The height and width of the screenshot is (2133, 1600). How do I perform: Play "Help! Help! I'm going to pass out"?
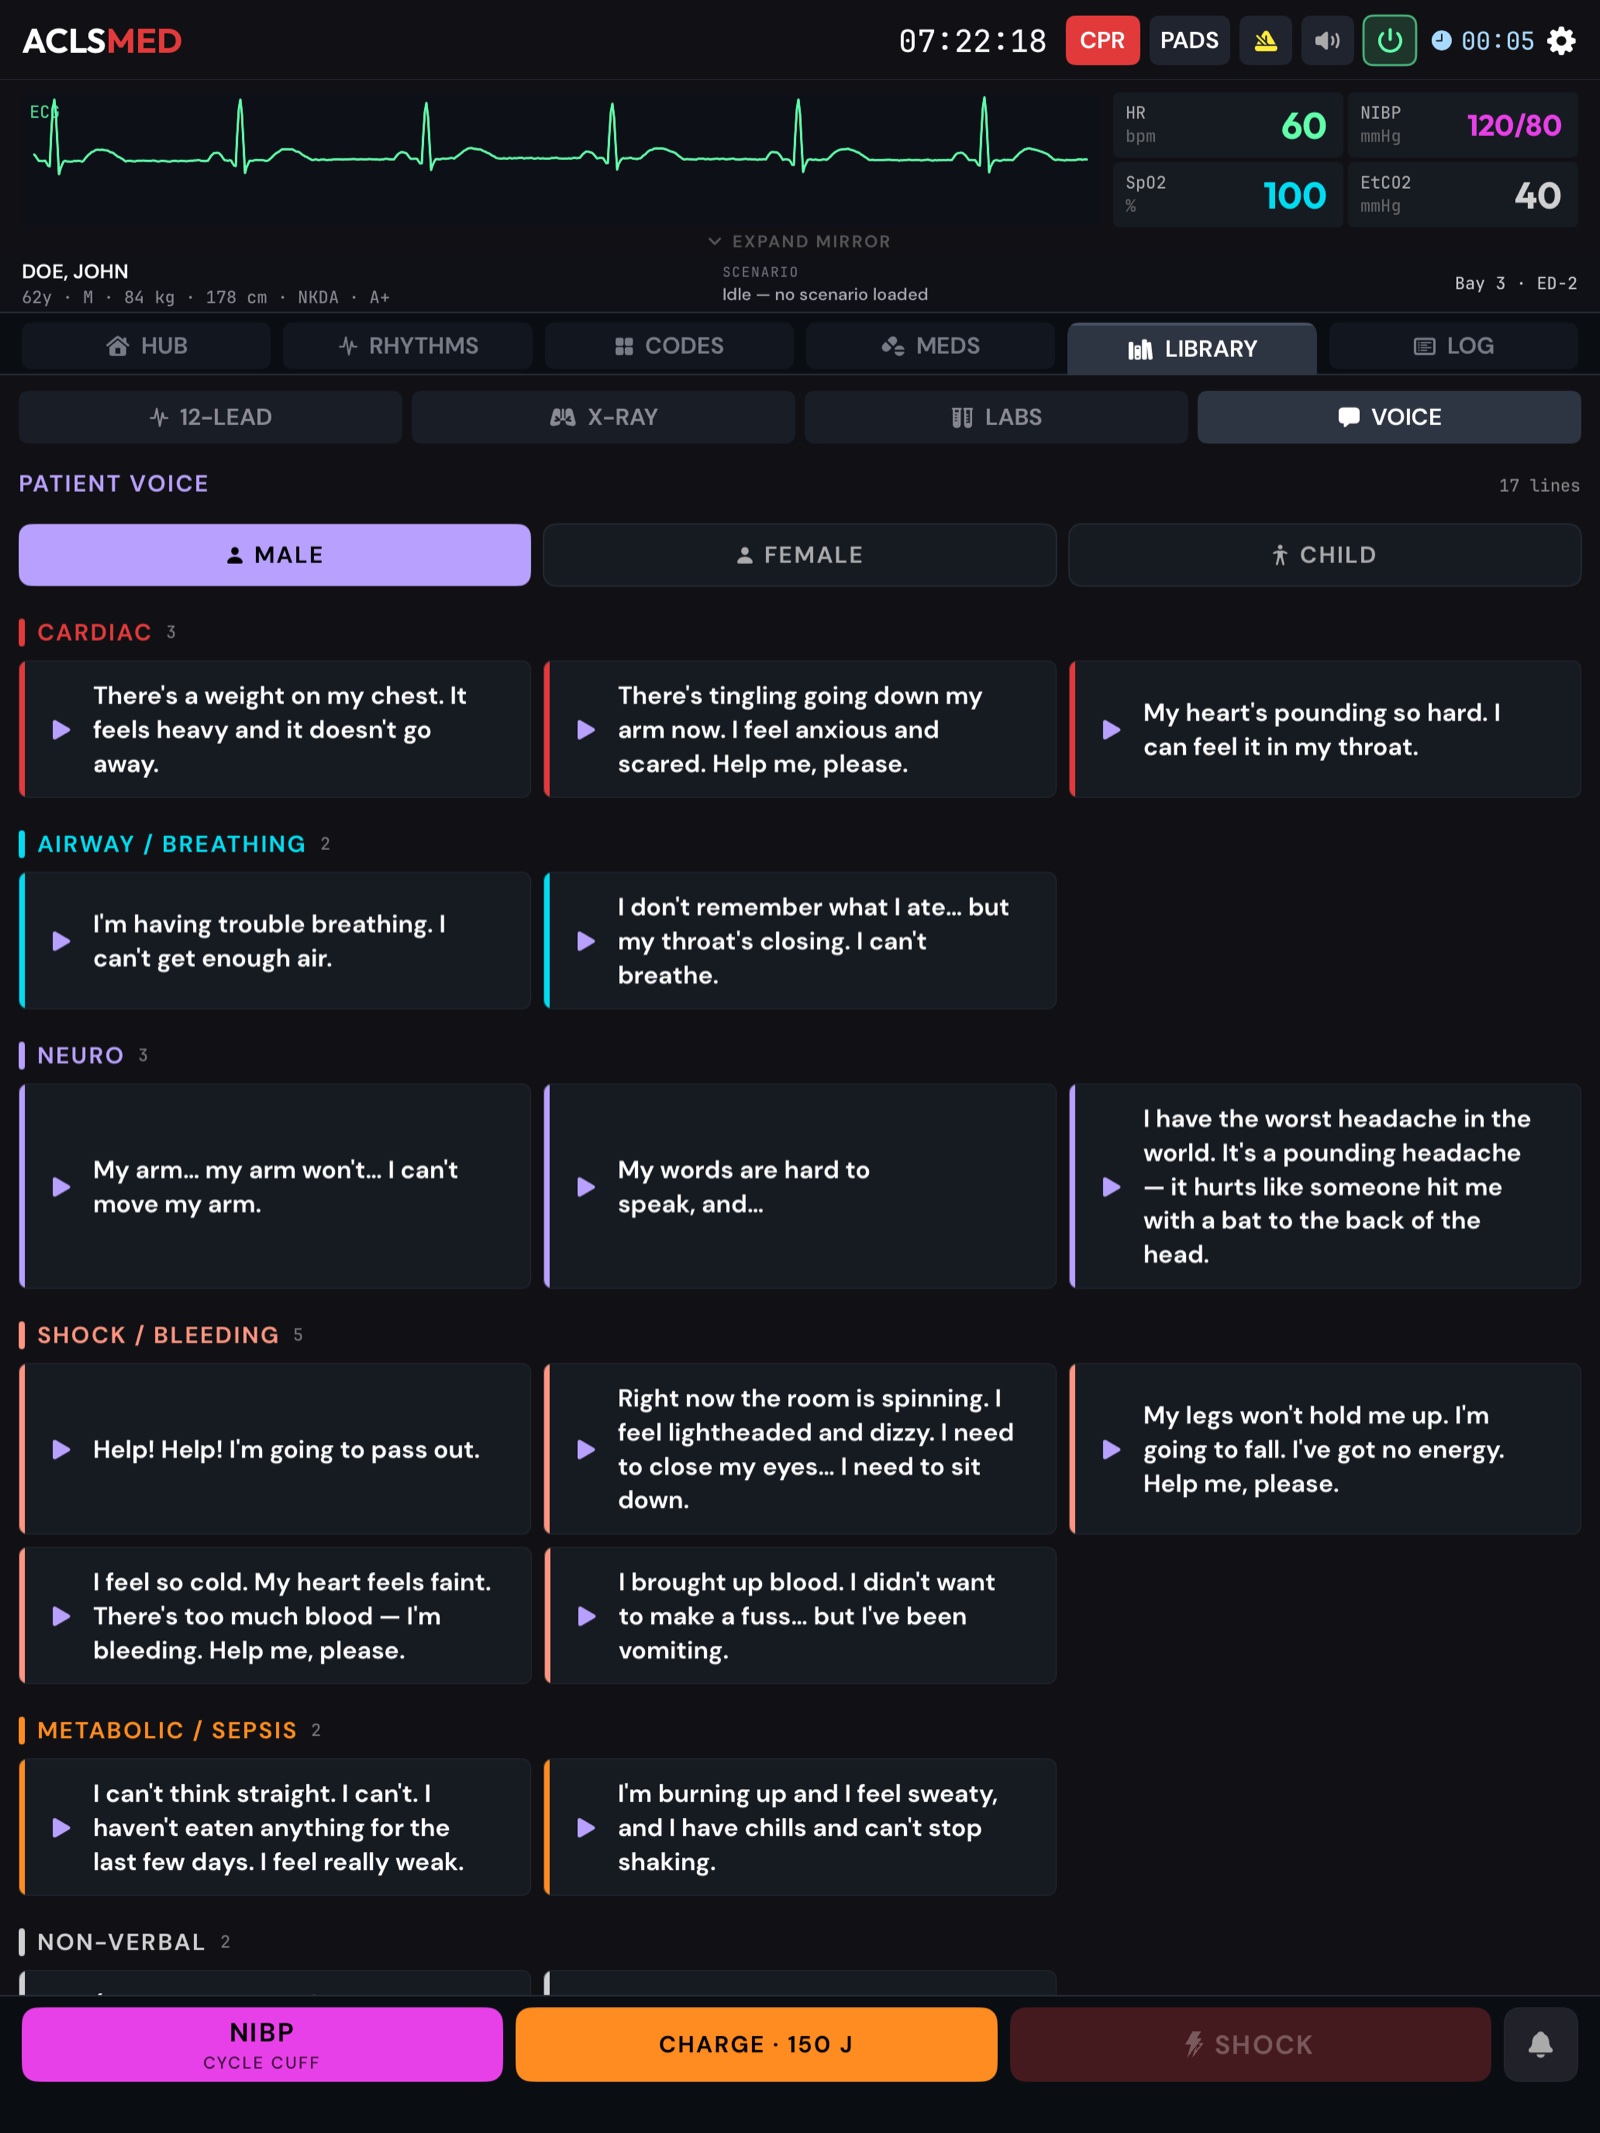pyautogui.click(x=275, y=1449)
